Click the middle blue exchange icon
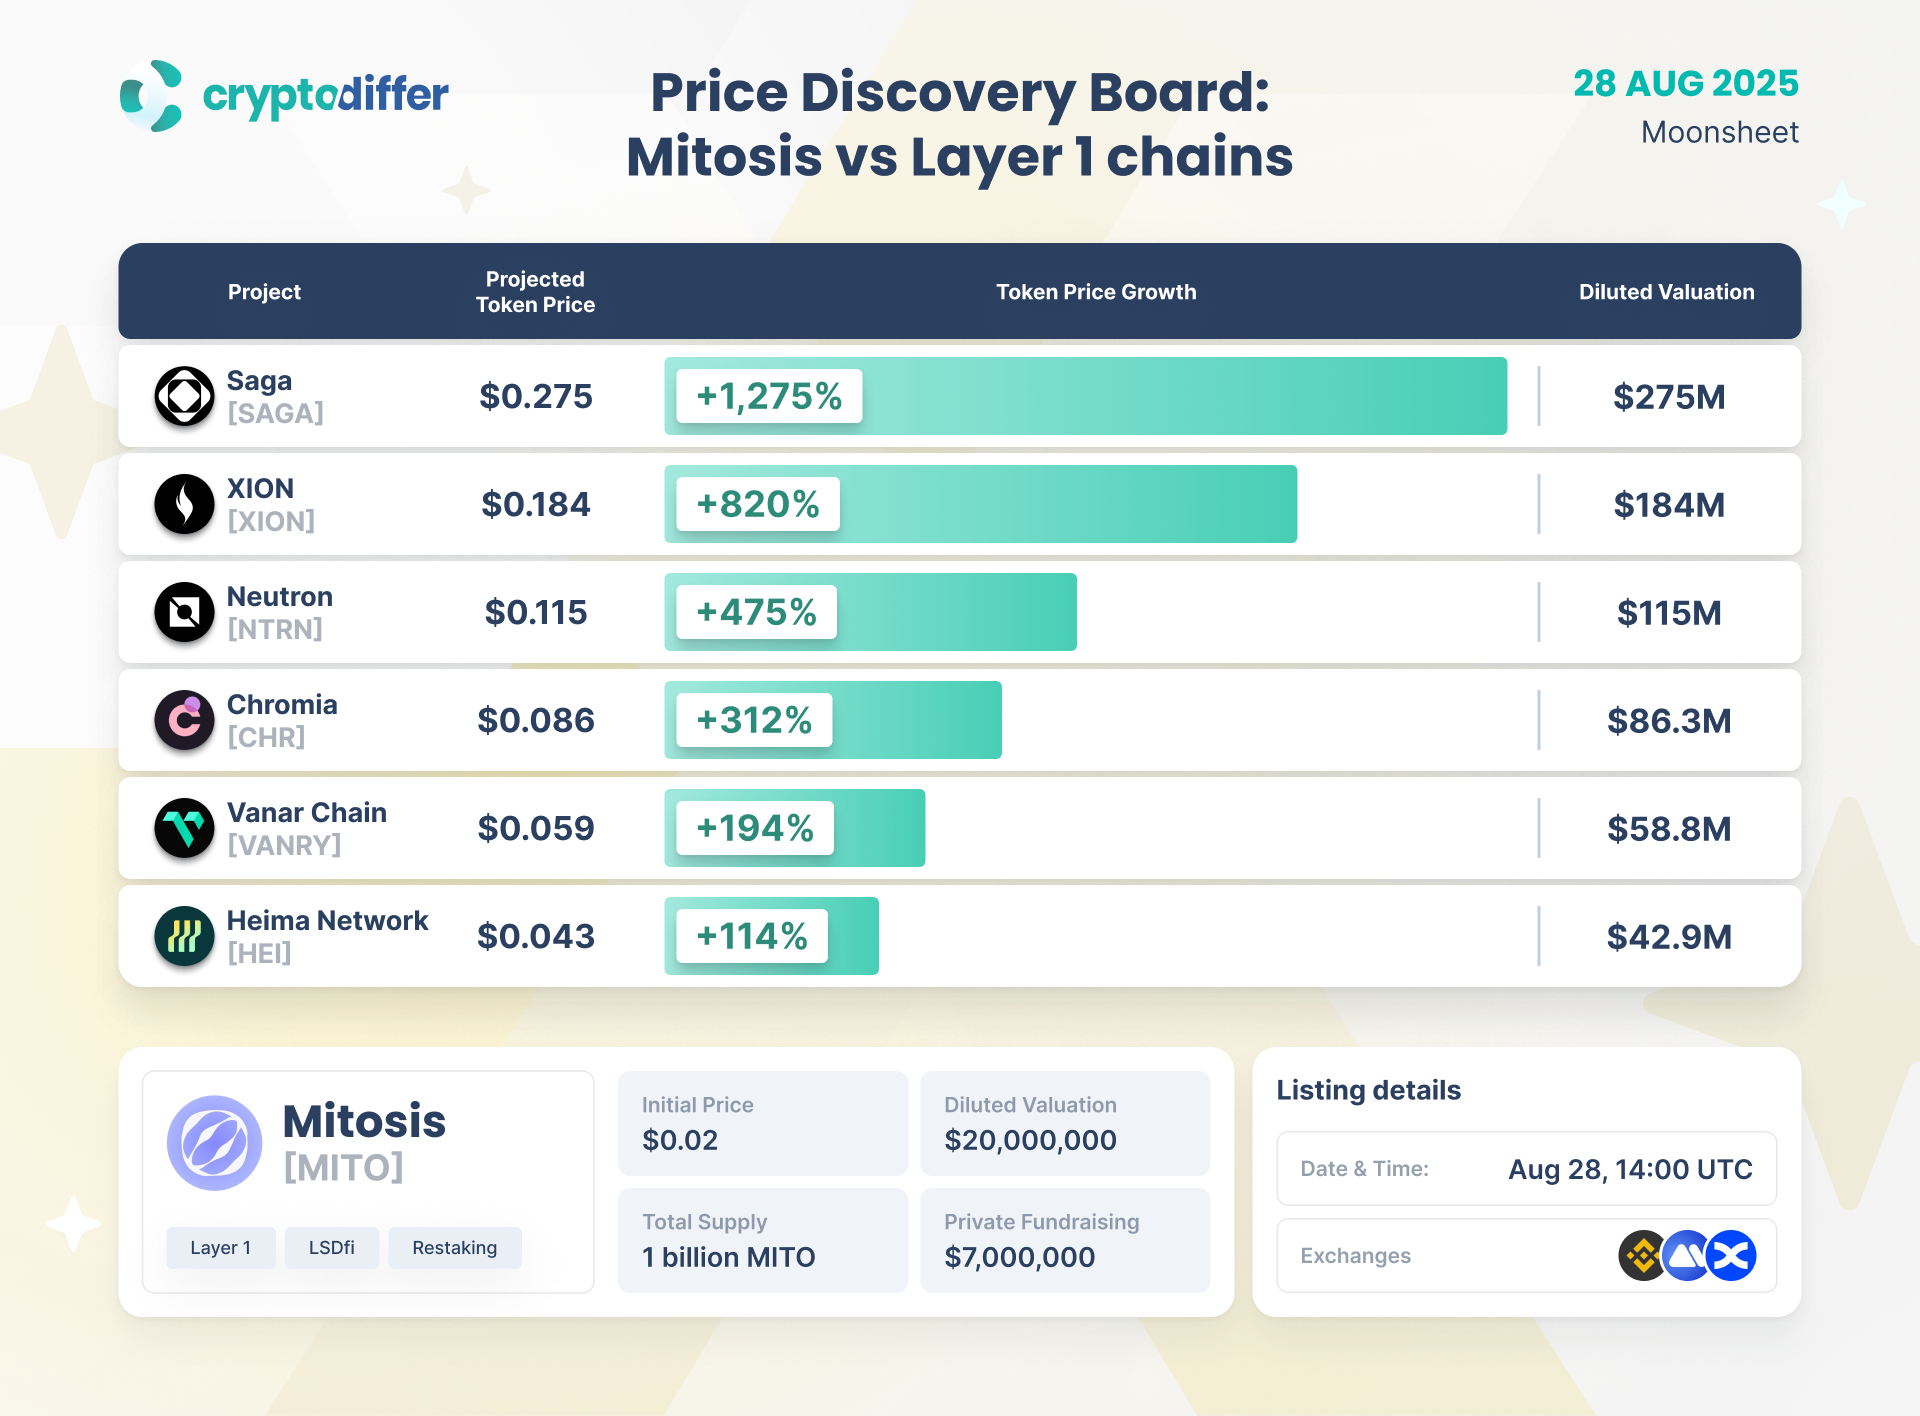Viewport: 1920px width, 1416px height. (1687, 1256)
